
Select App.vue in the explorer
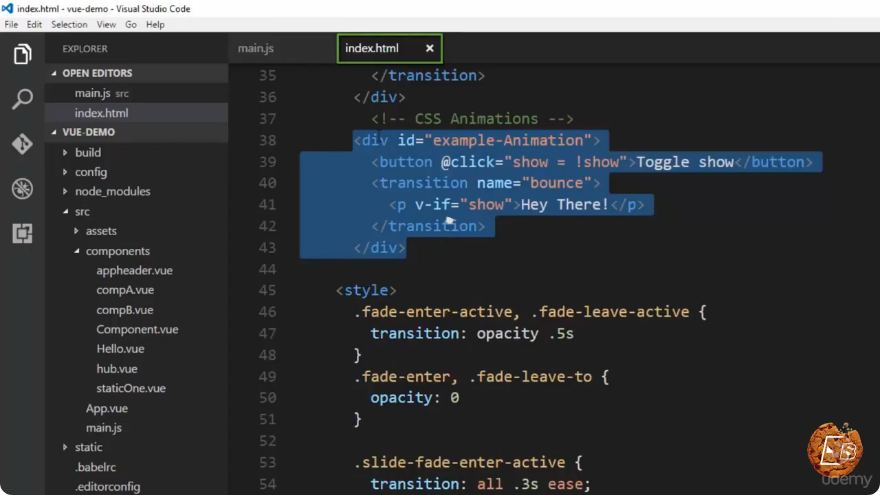pyautogui.click(x=107, y=408)
